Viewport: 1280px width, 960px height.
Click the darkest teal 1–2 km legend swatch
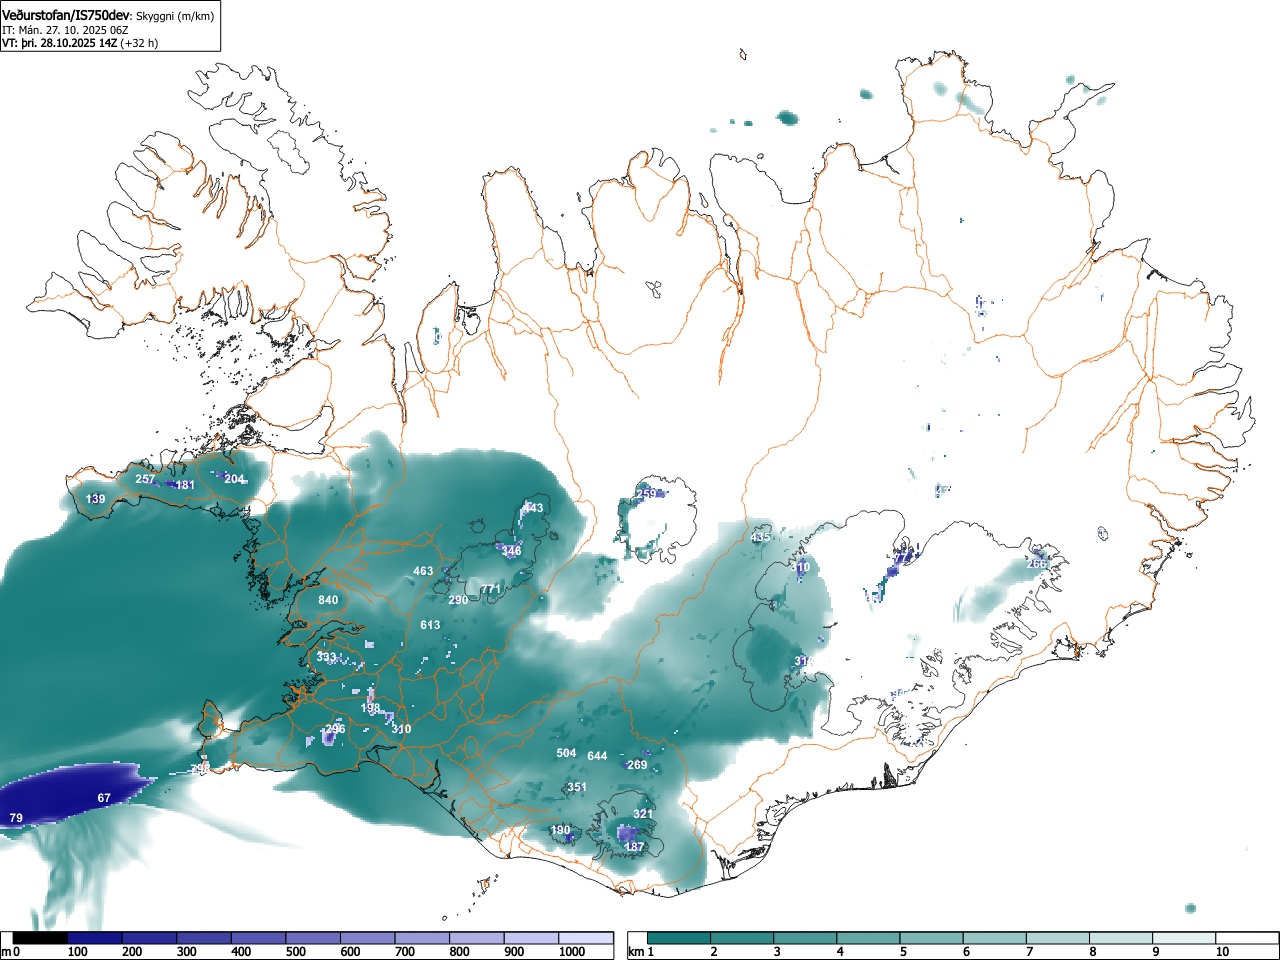pos(680,938)
